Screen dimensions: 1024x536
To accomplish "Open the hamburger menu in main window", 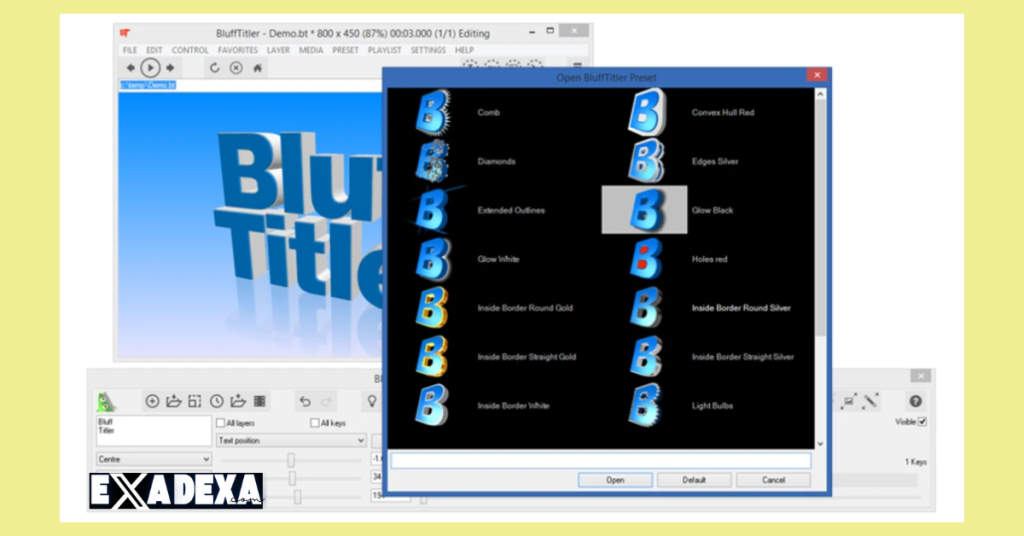I will click(577, 65).
